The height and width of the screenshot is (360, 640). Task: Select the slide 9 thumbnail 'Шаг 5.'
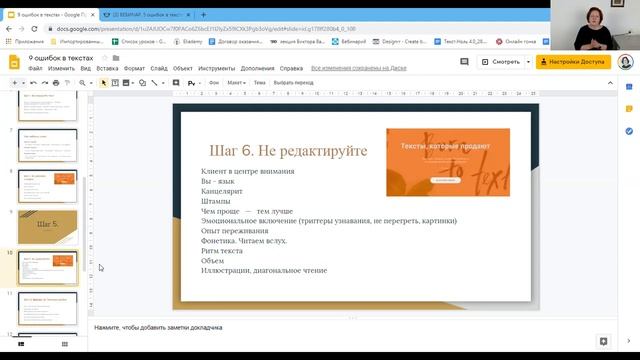tap(47, 227)
